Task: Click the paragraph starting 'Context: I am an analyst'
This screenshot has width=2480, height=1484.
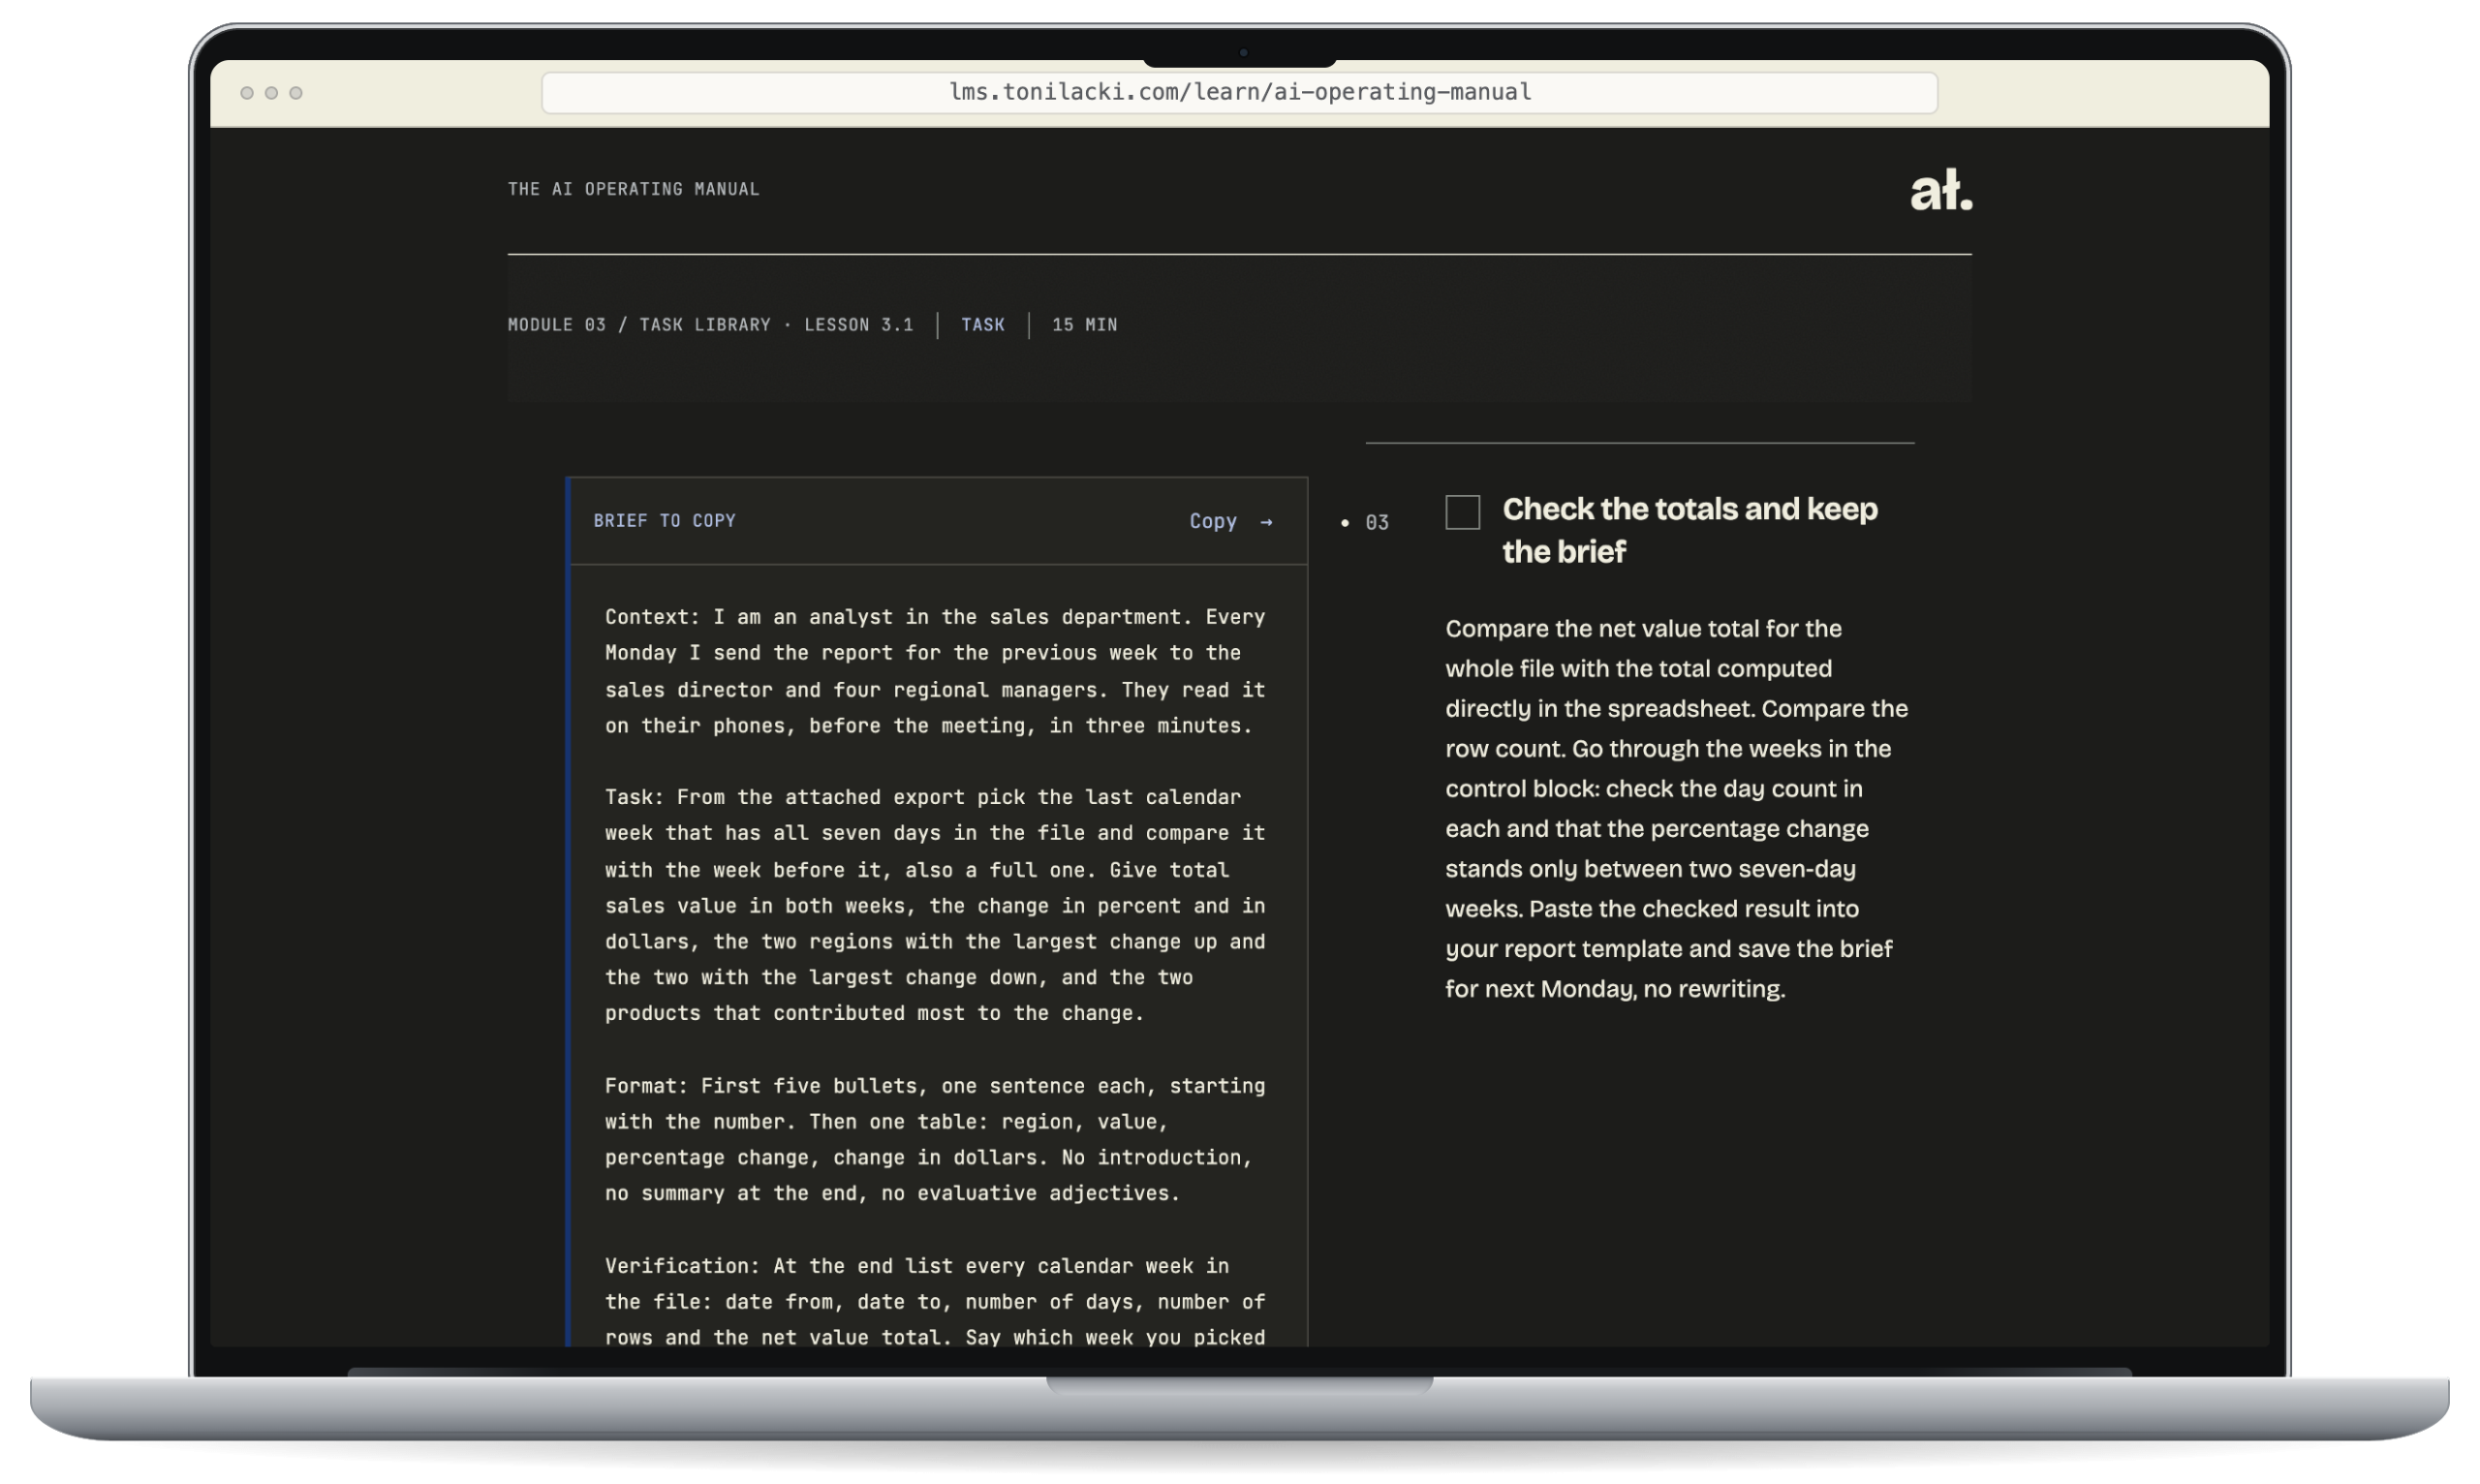Action: [935, 671]
